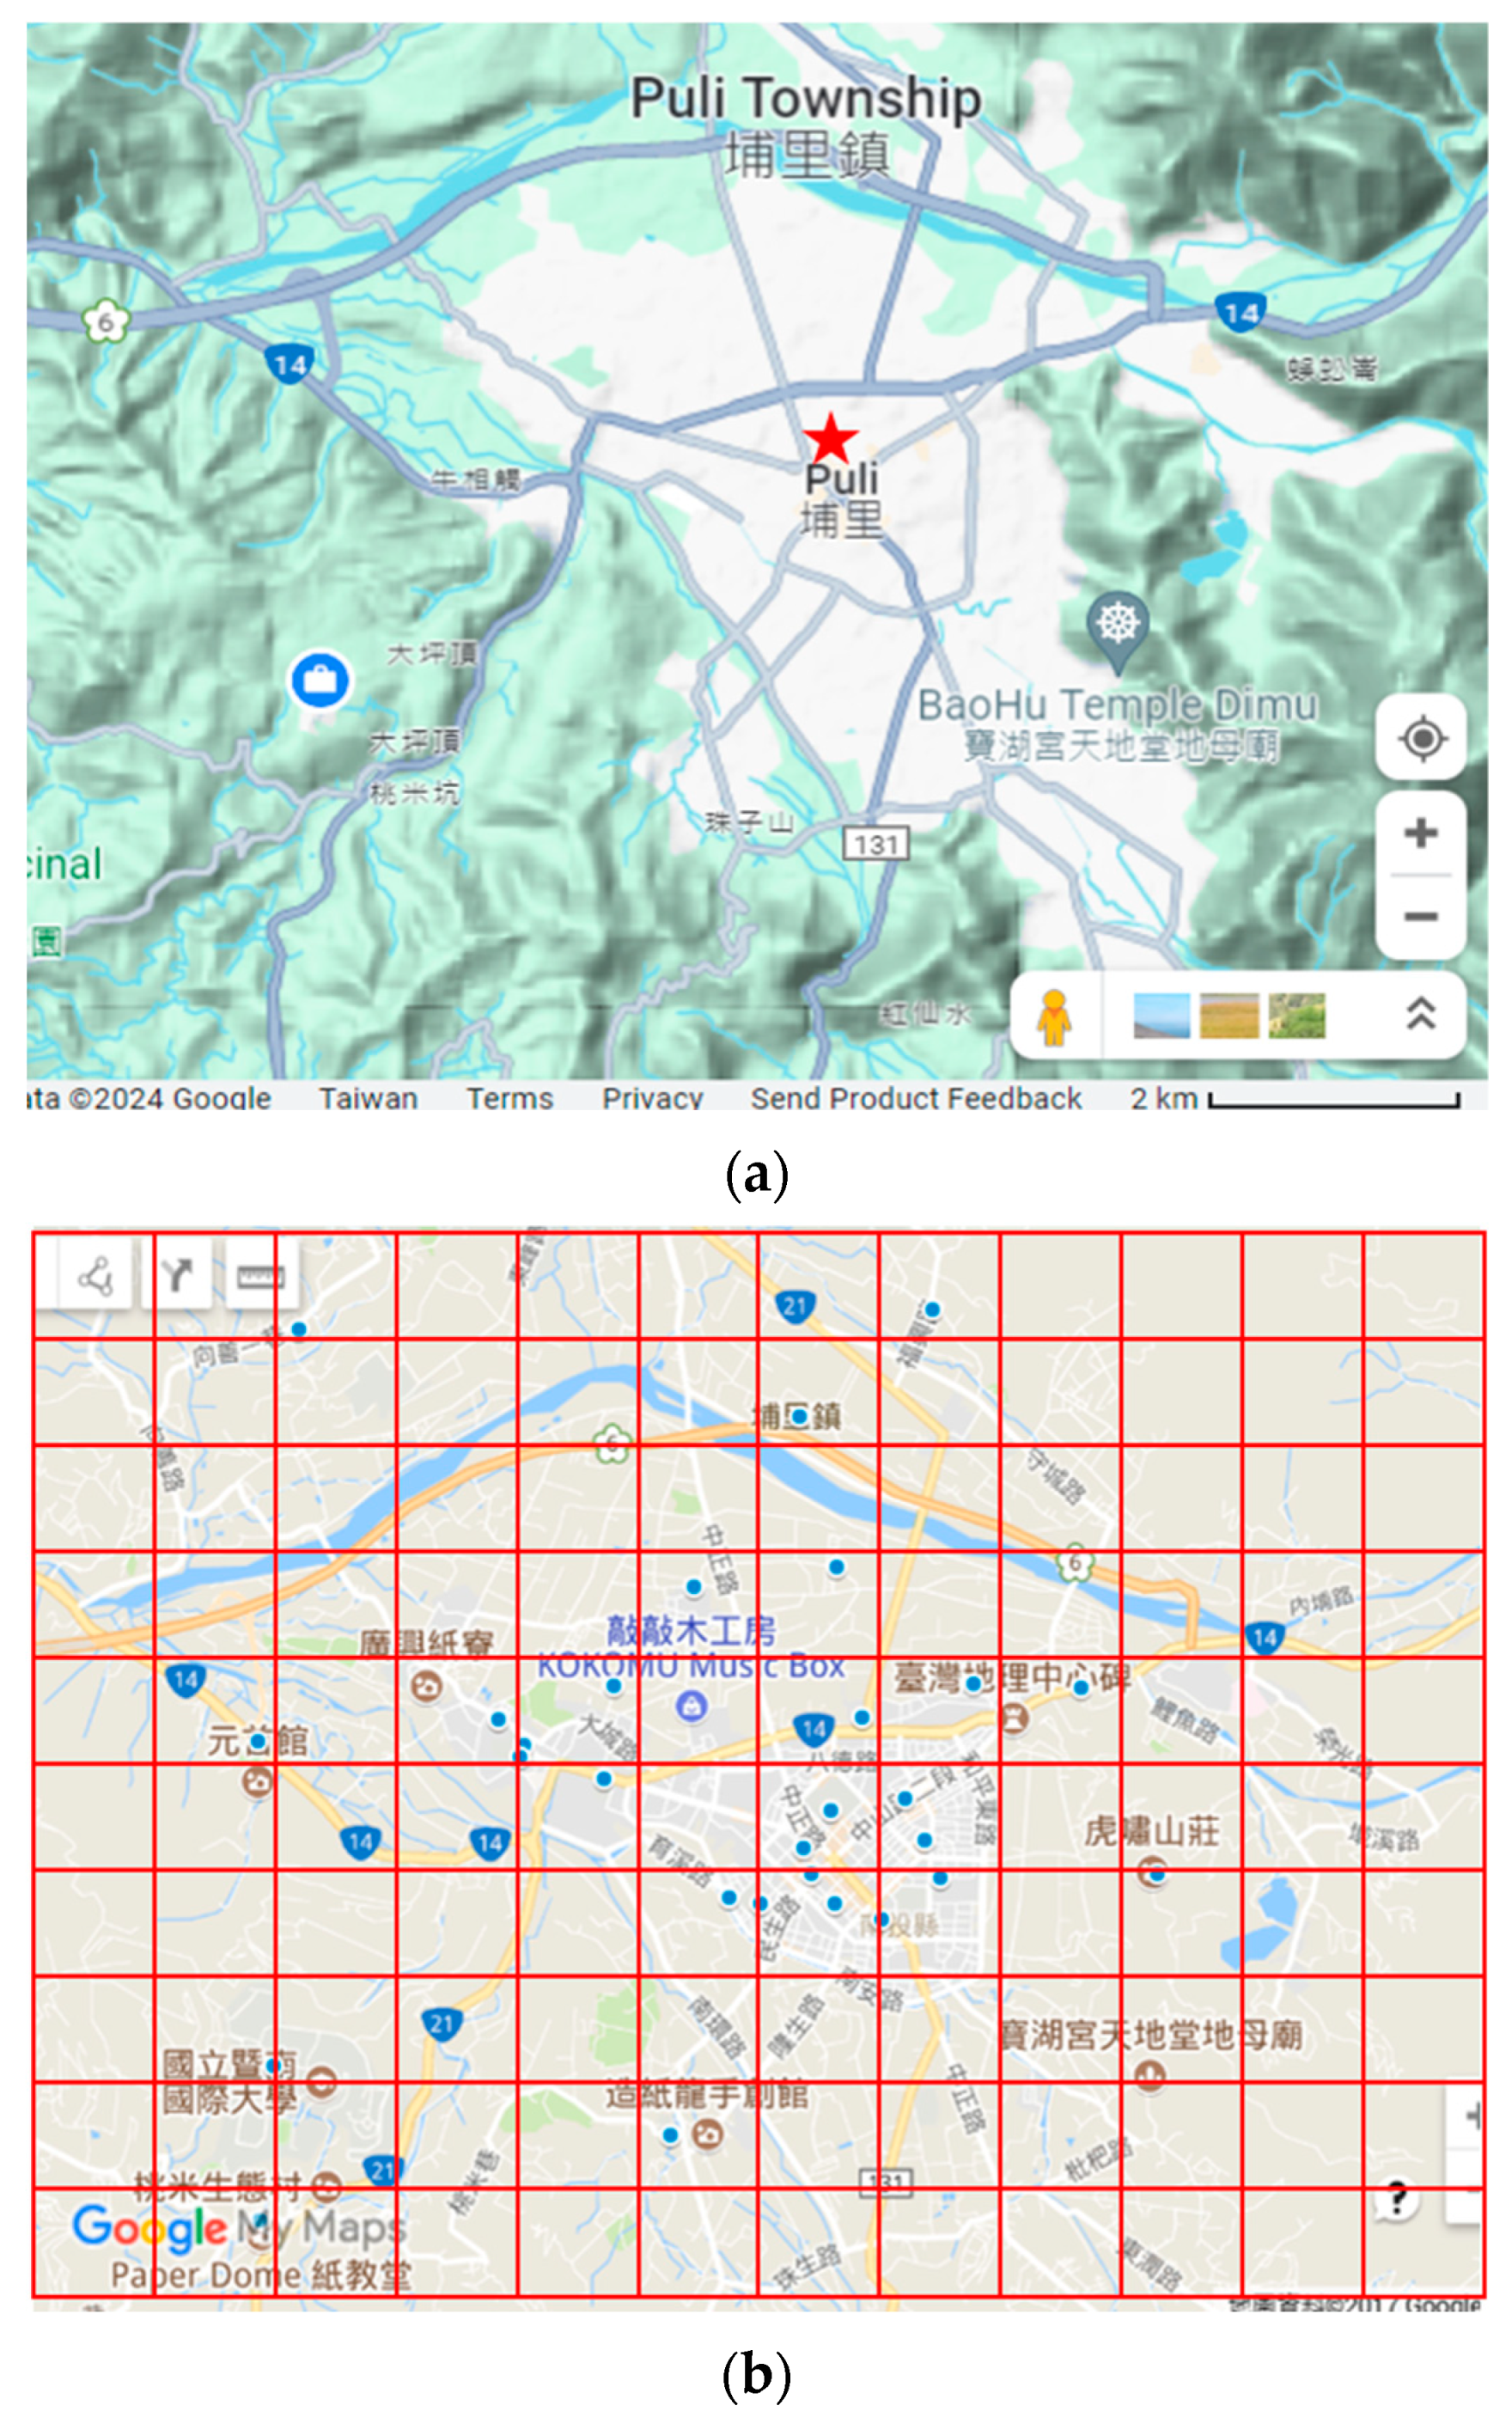Click the 廣興紙寮 camera pin
The image size is (1512, 2436).
(x=427, y=1685)
